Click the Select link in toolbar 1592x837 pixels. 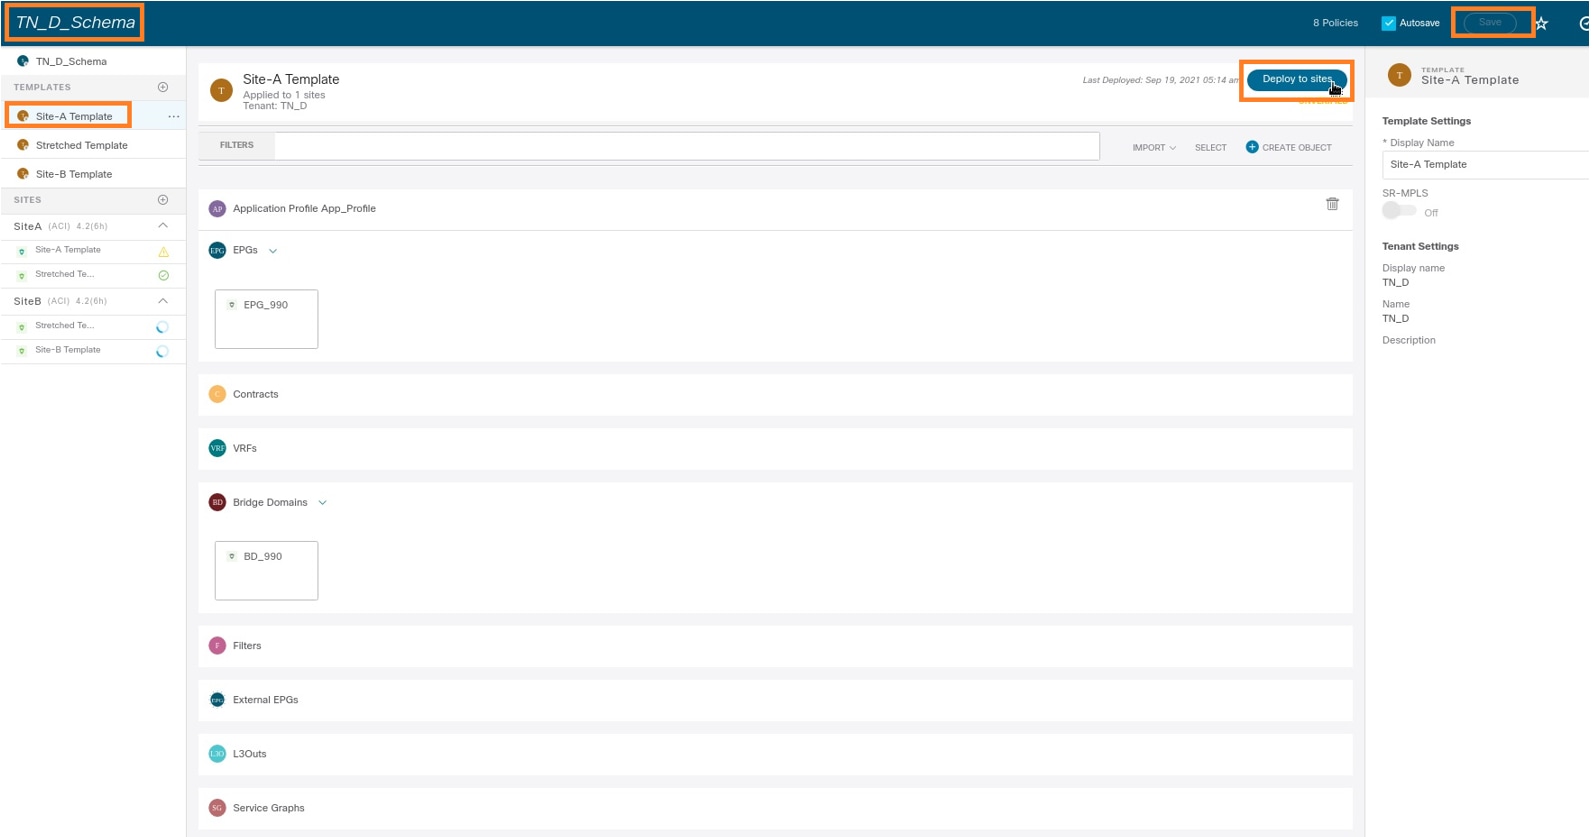tap(1210, 148)
